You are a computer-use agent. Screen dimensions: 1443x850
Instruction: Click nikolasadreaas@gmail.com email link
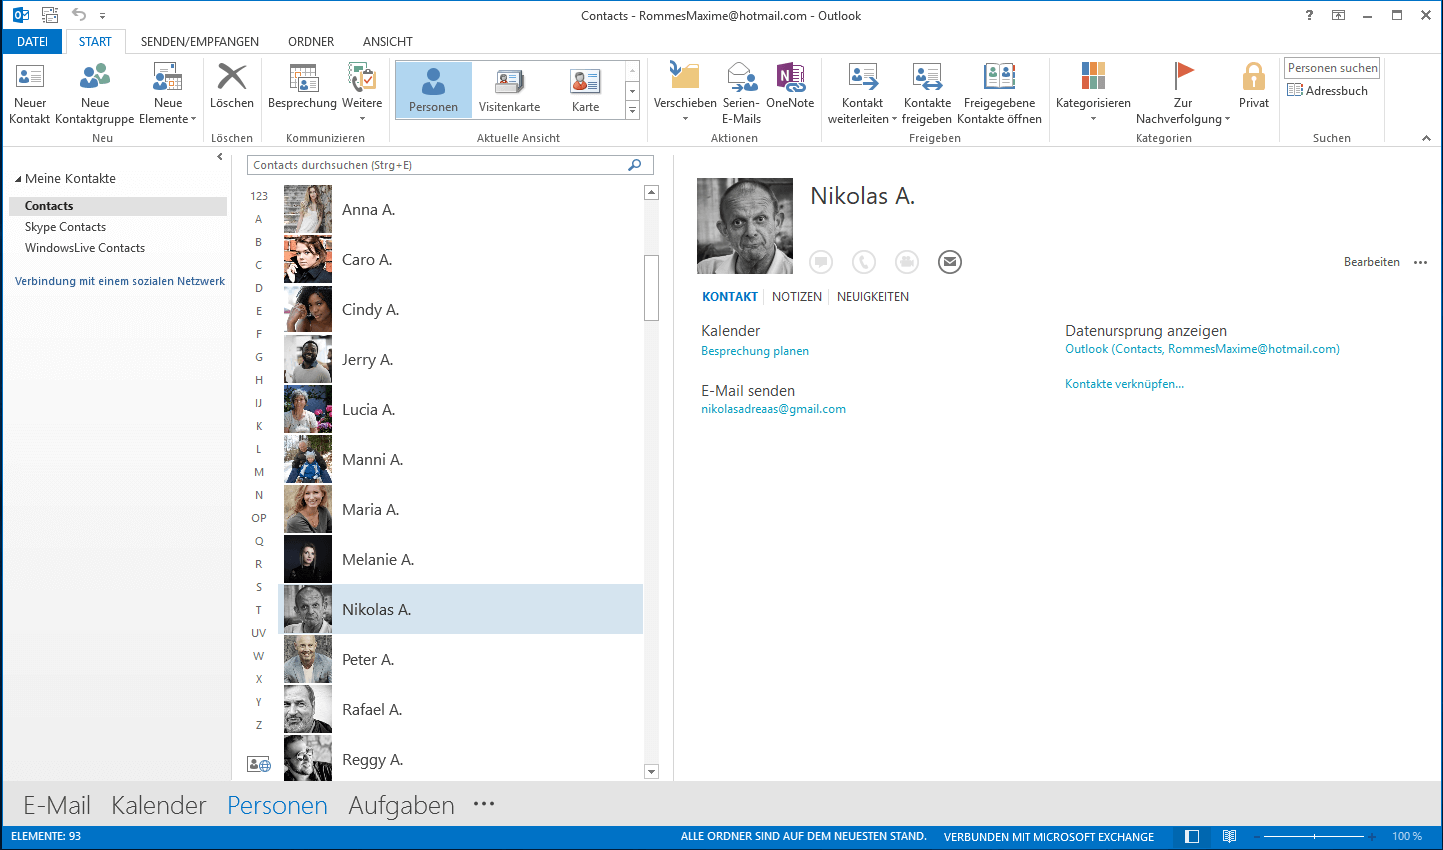[x=773, y=409]
